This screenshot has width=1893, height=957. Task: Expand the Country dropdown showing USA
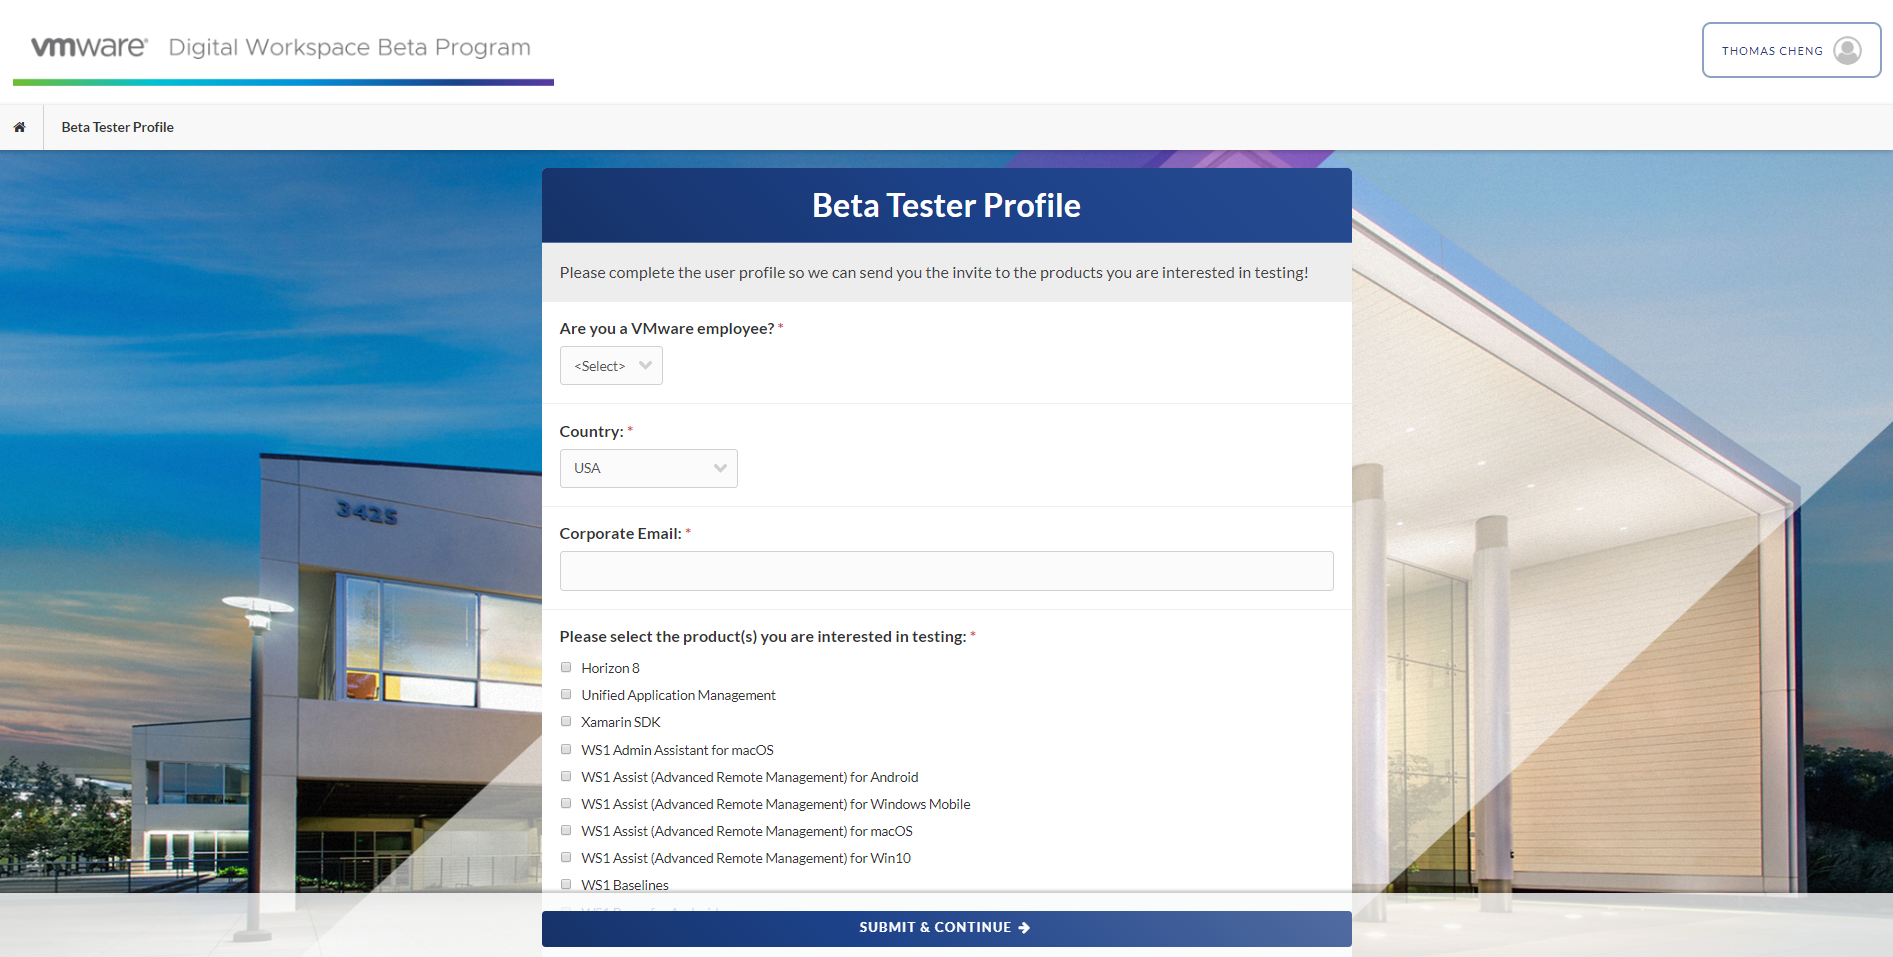tap(648, 468)
